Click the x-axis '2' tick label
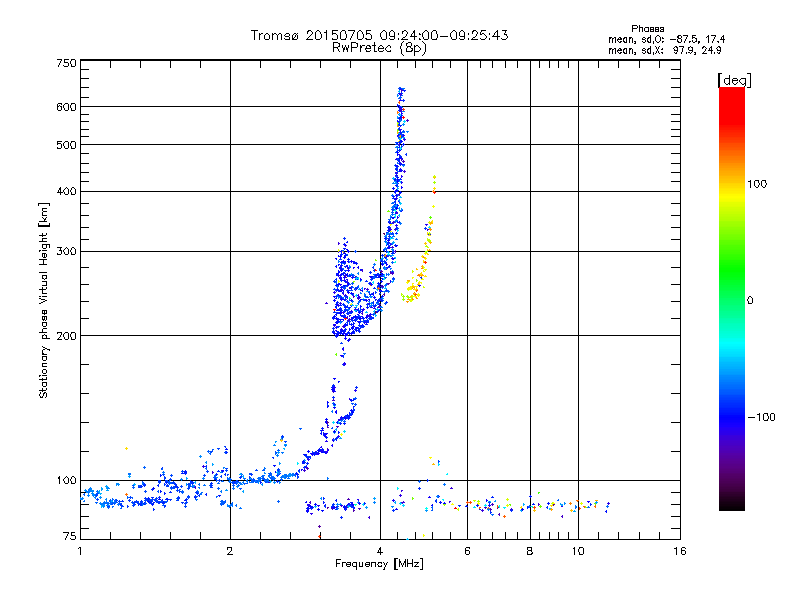The height and width of the screenshot is (600, 800). coord(230,551)
